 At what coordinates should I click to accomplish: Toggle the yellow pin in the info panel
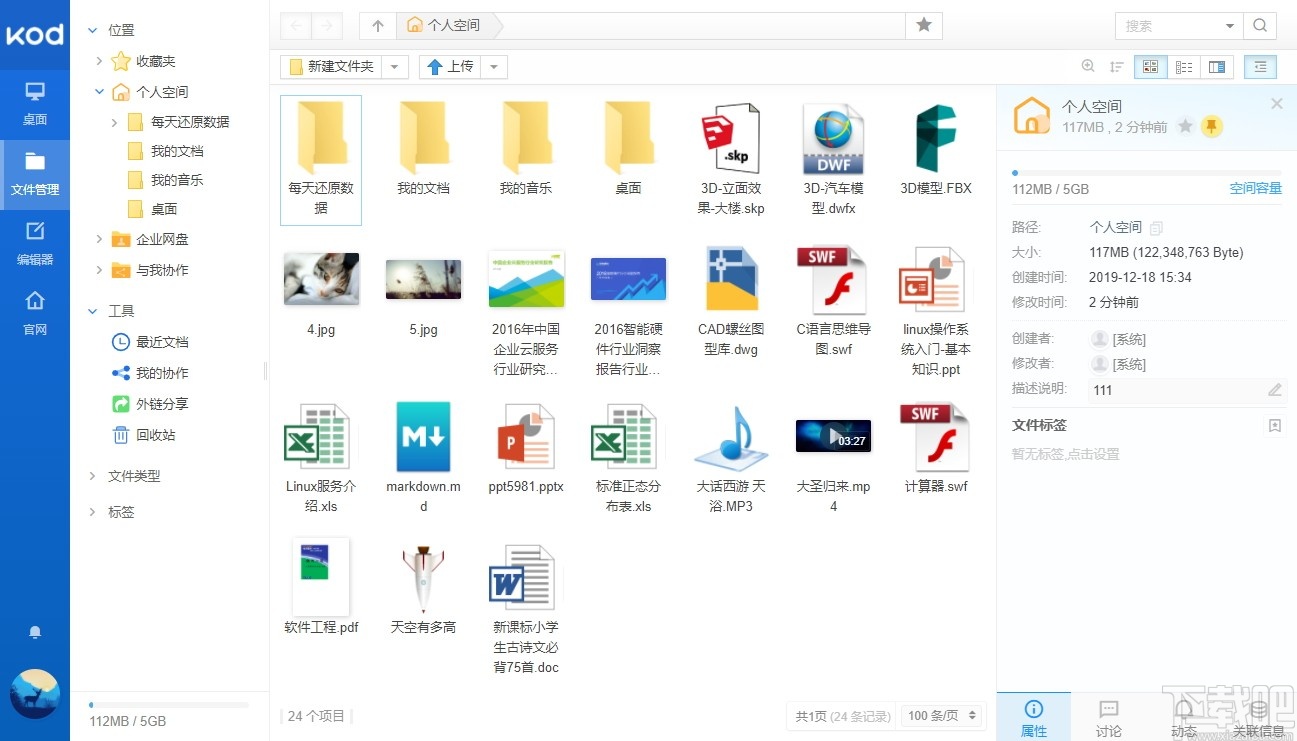point(1214,127)
